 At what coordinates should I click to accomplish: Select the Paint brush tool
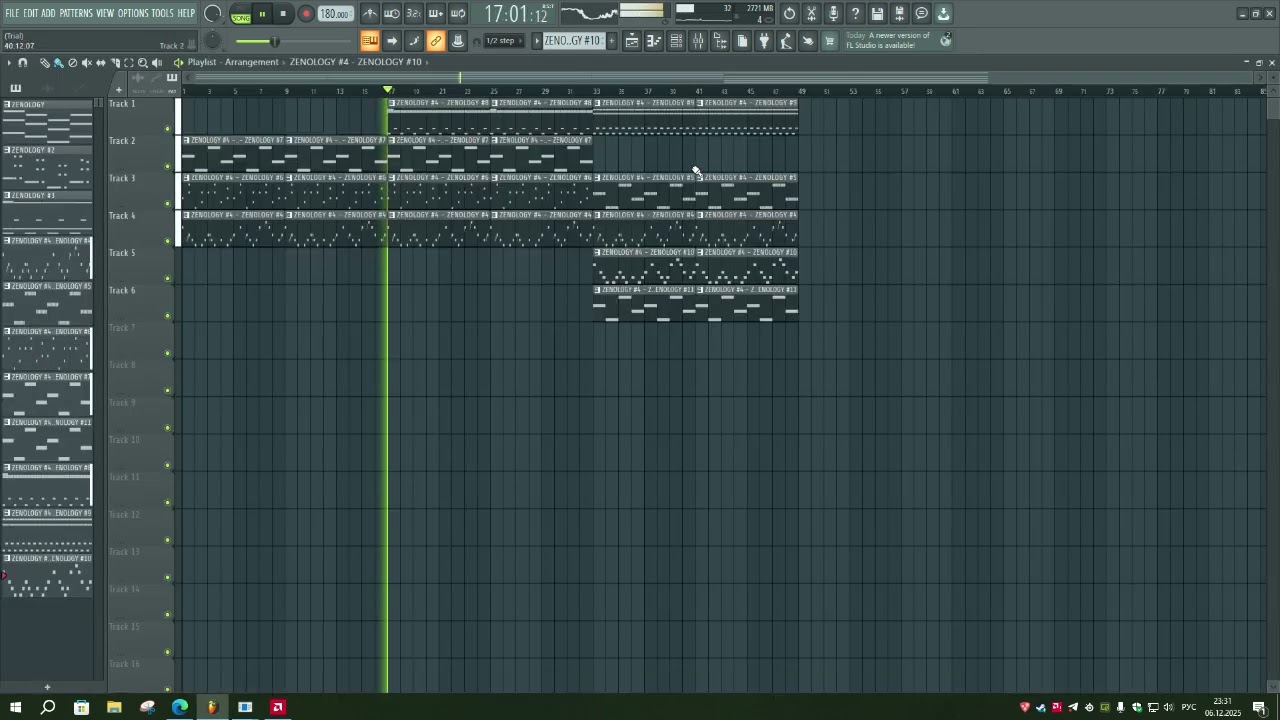[x=59, y=63]
